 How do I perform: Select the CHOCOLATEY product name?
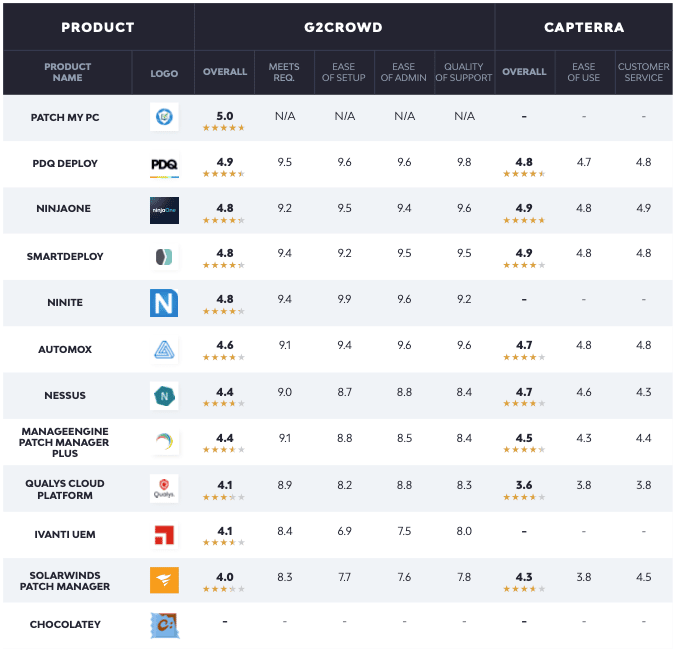(x=65, y=624)
